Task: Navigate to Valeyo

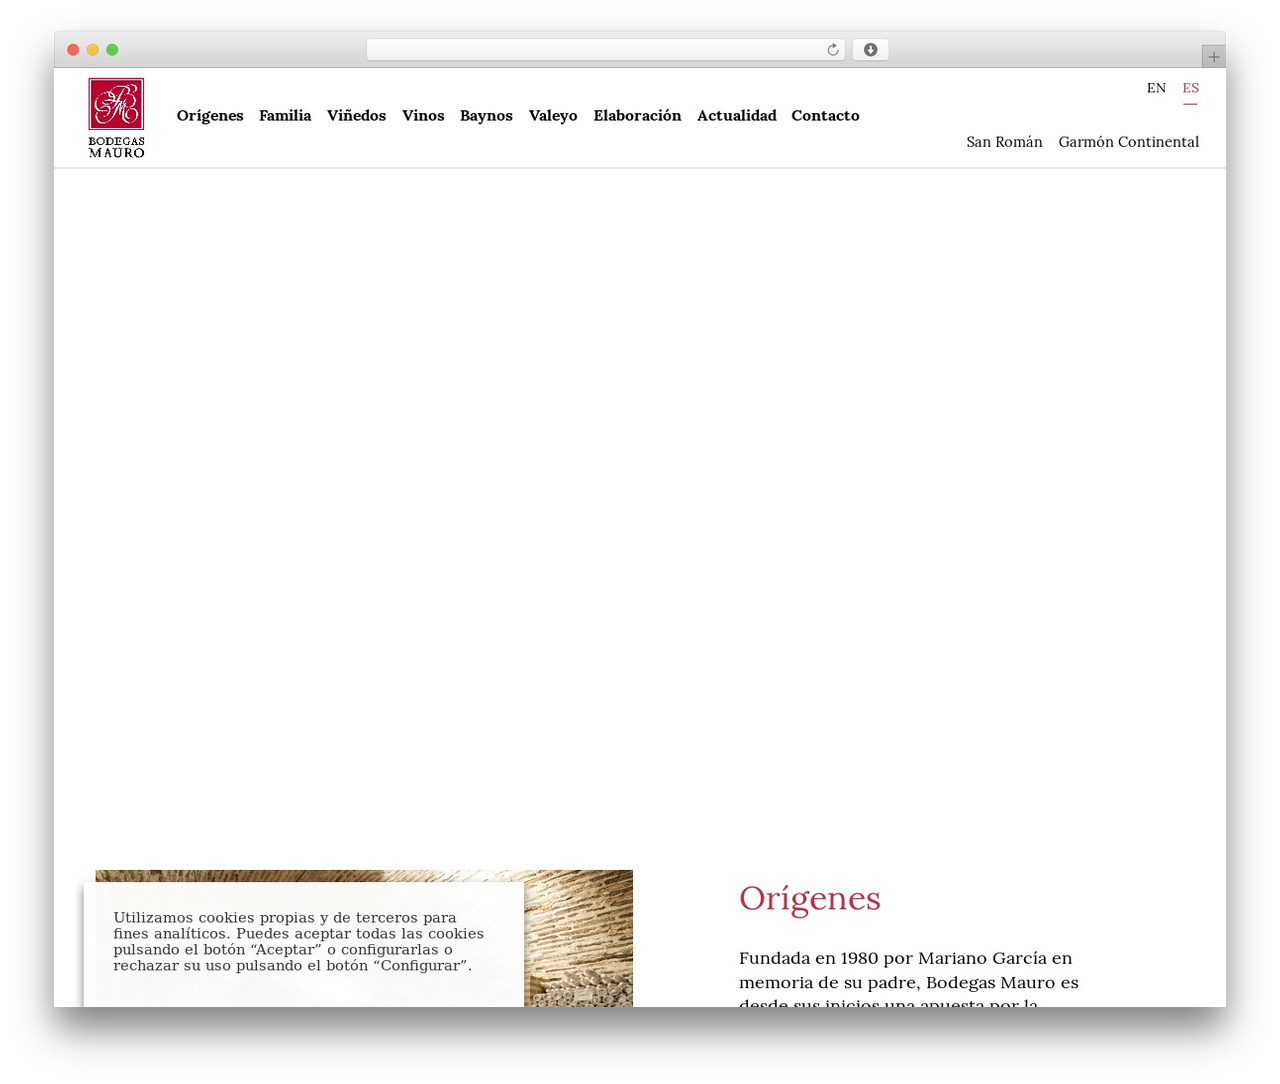Action: (x=553, y=115)
